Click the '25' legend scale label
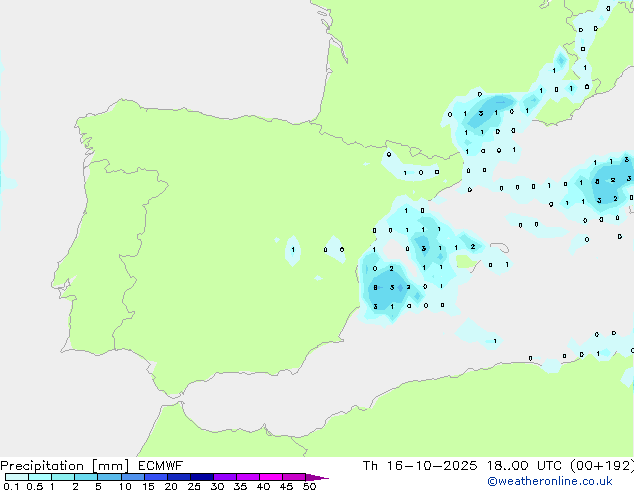This screenshot has width=634, height=490. pos(194,486)
